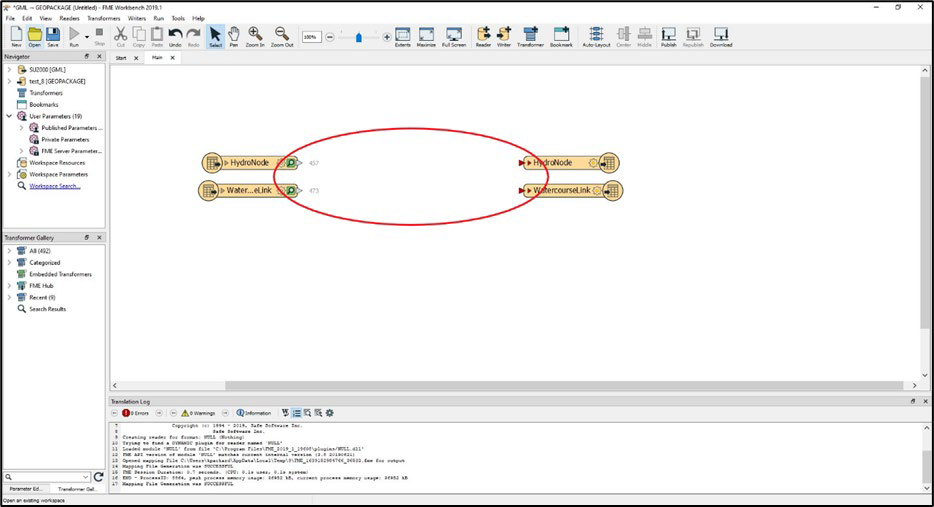This screenshot has width=934, height=507.
Task: Open the Run button dropdown arrow
Action: [87, 37]
